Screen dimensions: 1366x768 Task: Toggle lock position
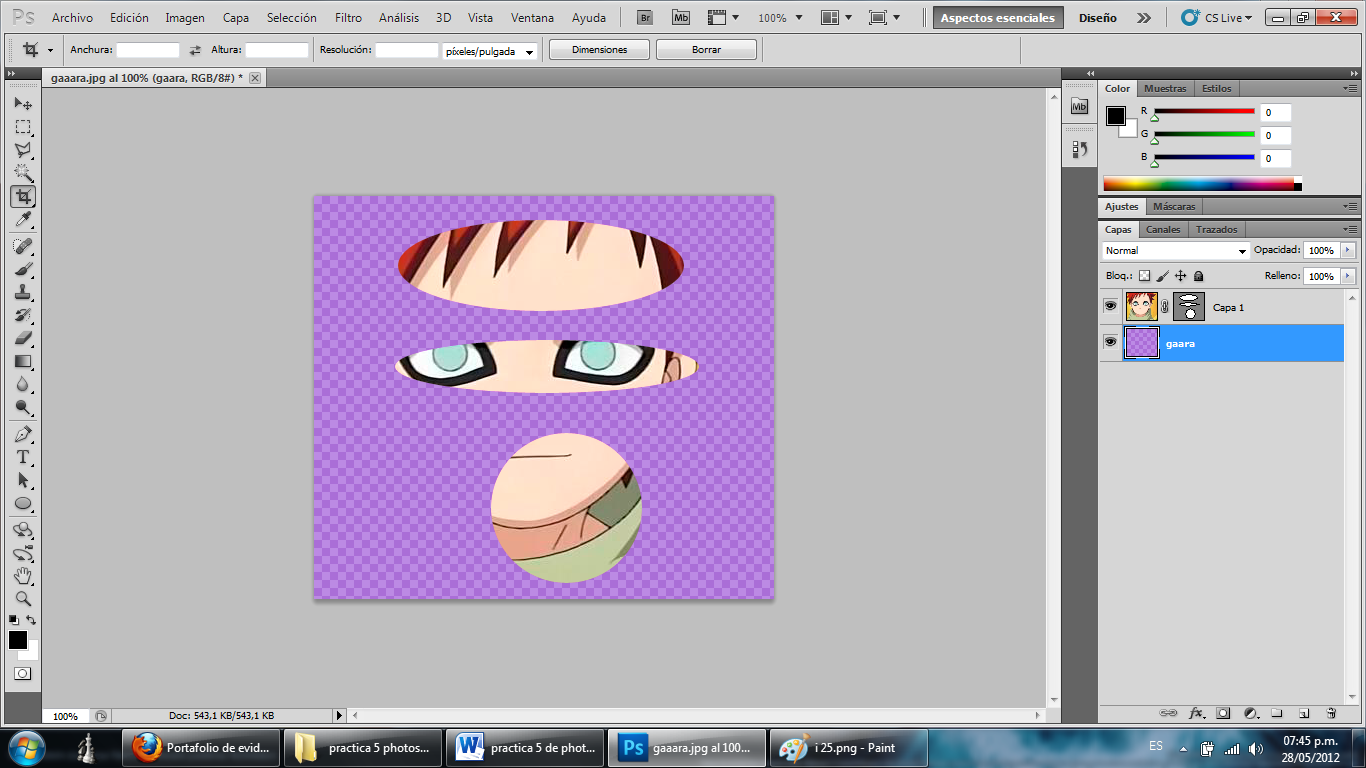tap(1180, 276)
